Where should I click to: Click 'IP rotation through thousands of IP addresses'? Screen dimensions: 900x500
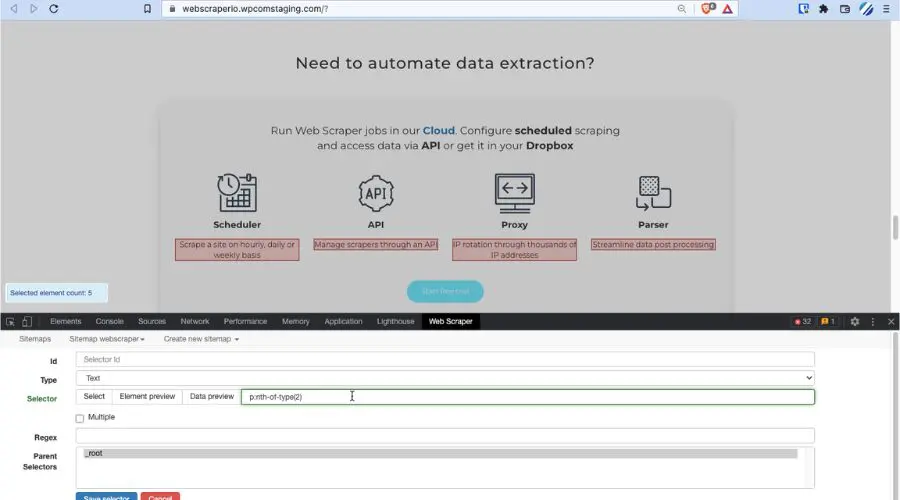coord(514,250)
